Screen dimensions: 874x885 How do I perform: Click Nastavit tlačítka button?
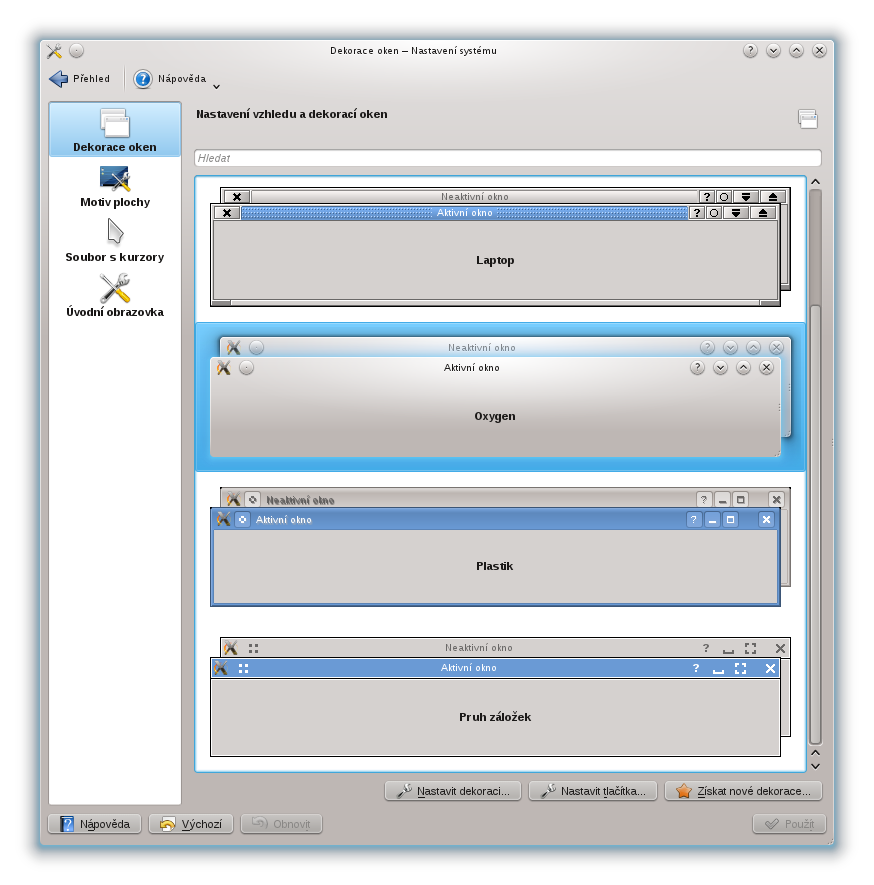click(593, 791)
